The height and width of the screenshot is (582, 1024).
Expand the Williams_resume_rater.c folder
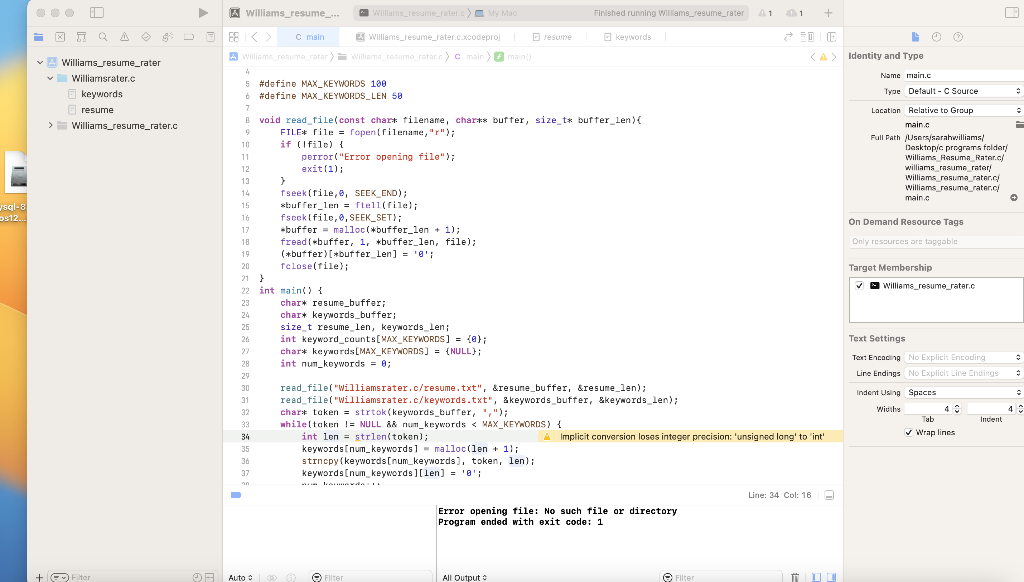tap(50, 125)
